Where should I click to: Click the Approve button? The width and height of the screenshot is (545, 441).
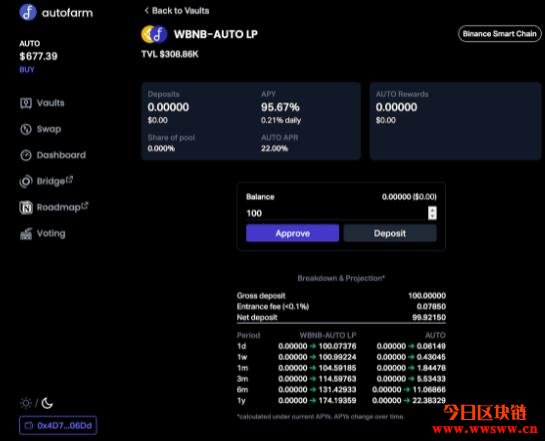292,233
